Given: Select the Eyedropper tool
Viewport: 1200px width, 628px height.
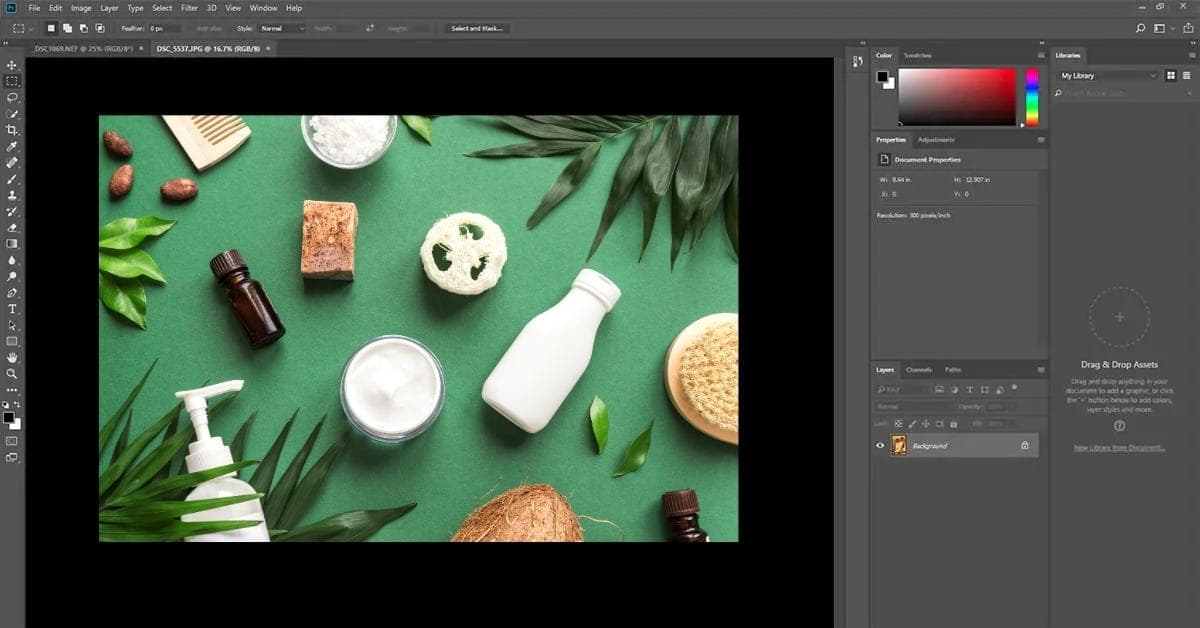Looking at the screenshot, I should [12, 146].
